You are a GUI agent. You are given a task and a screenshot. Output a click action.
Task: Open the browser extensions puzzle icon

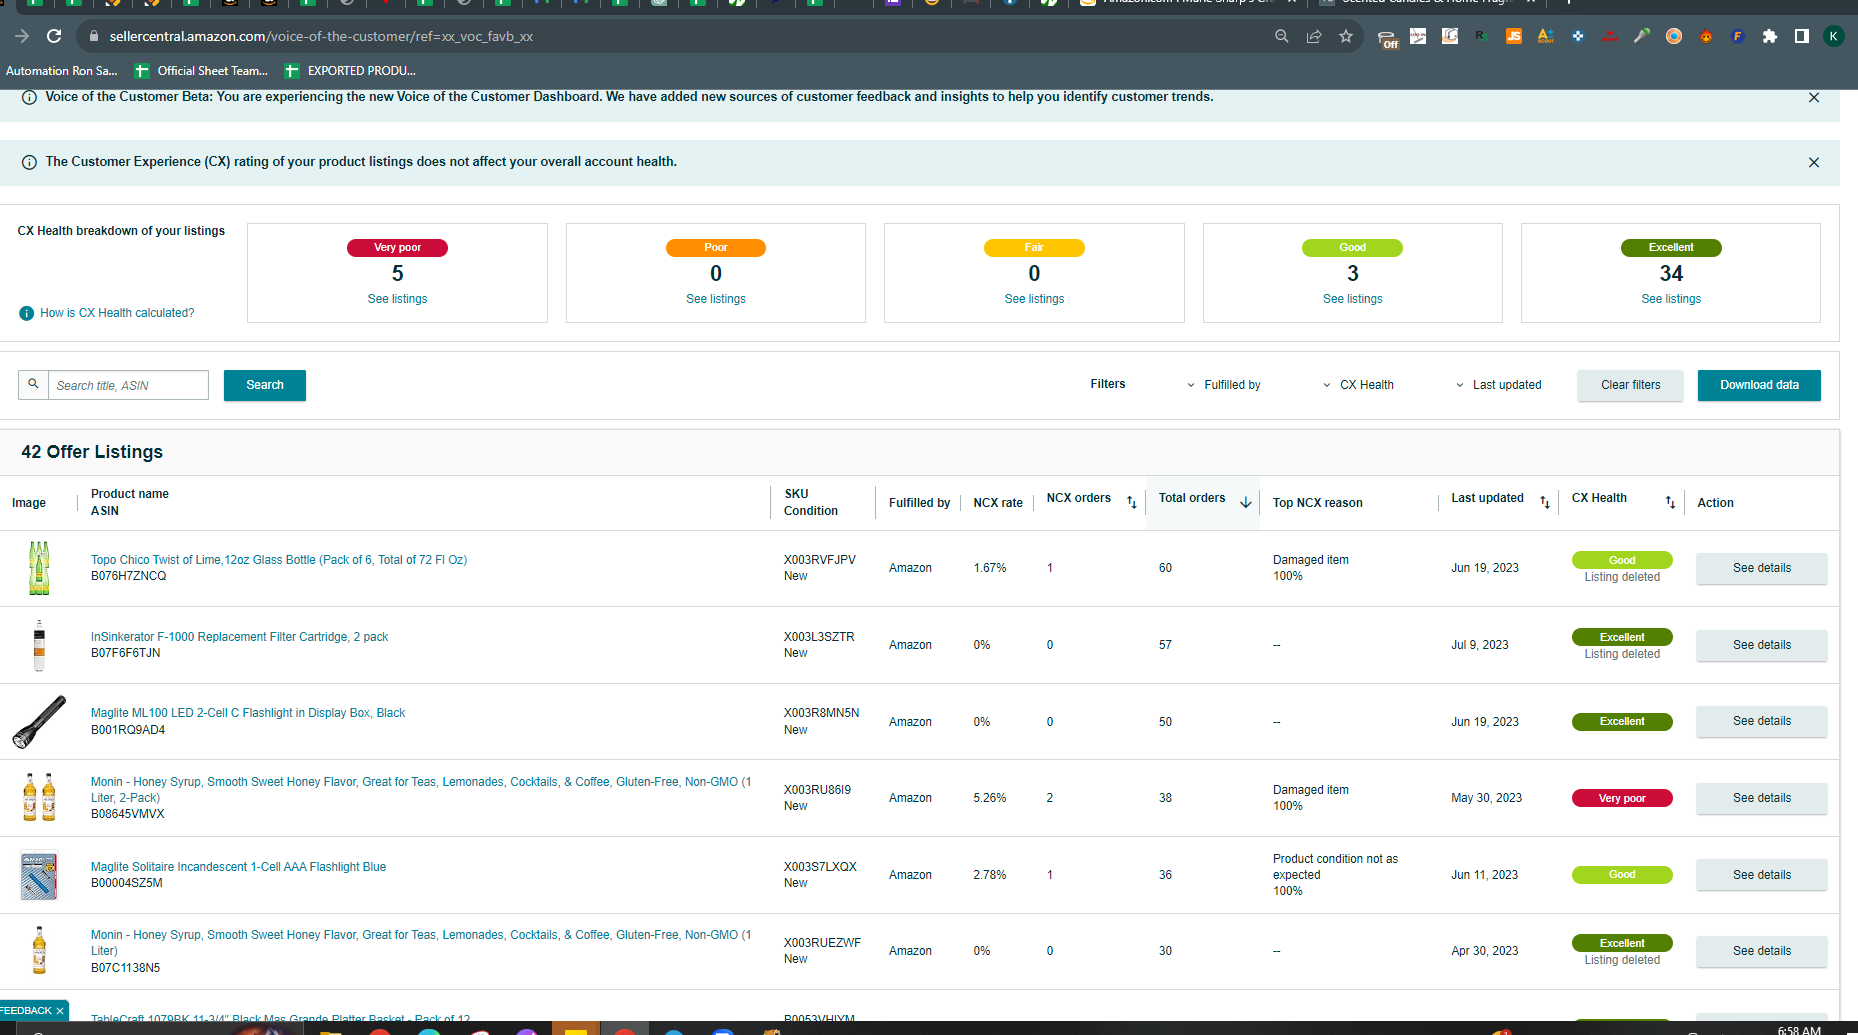point(1770,36)
